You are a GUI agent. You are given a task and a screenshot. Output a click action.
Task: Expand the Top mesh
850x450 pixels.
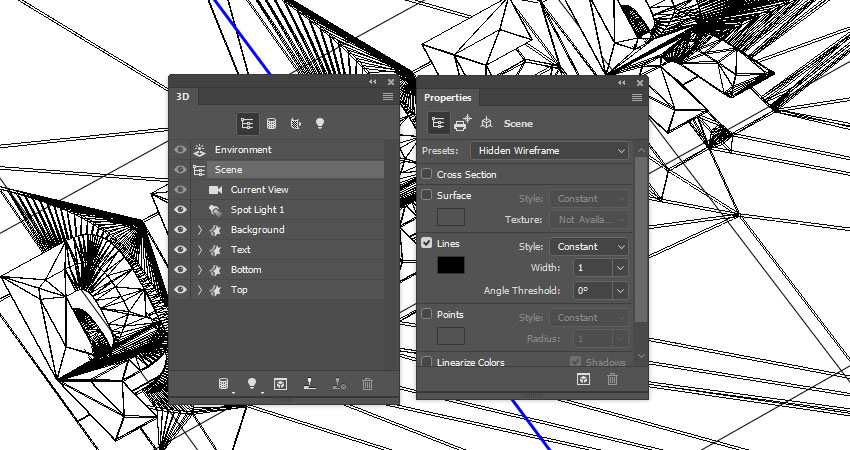pyautogui.click(x=200, y=290)
